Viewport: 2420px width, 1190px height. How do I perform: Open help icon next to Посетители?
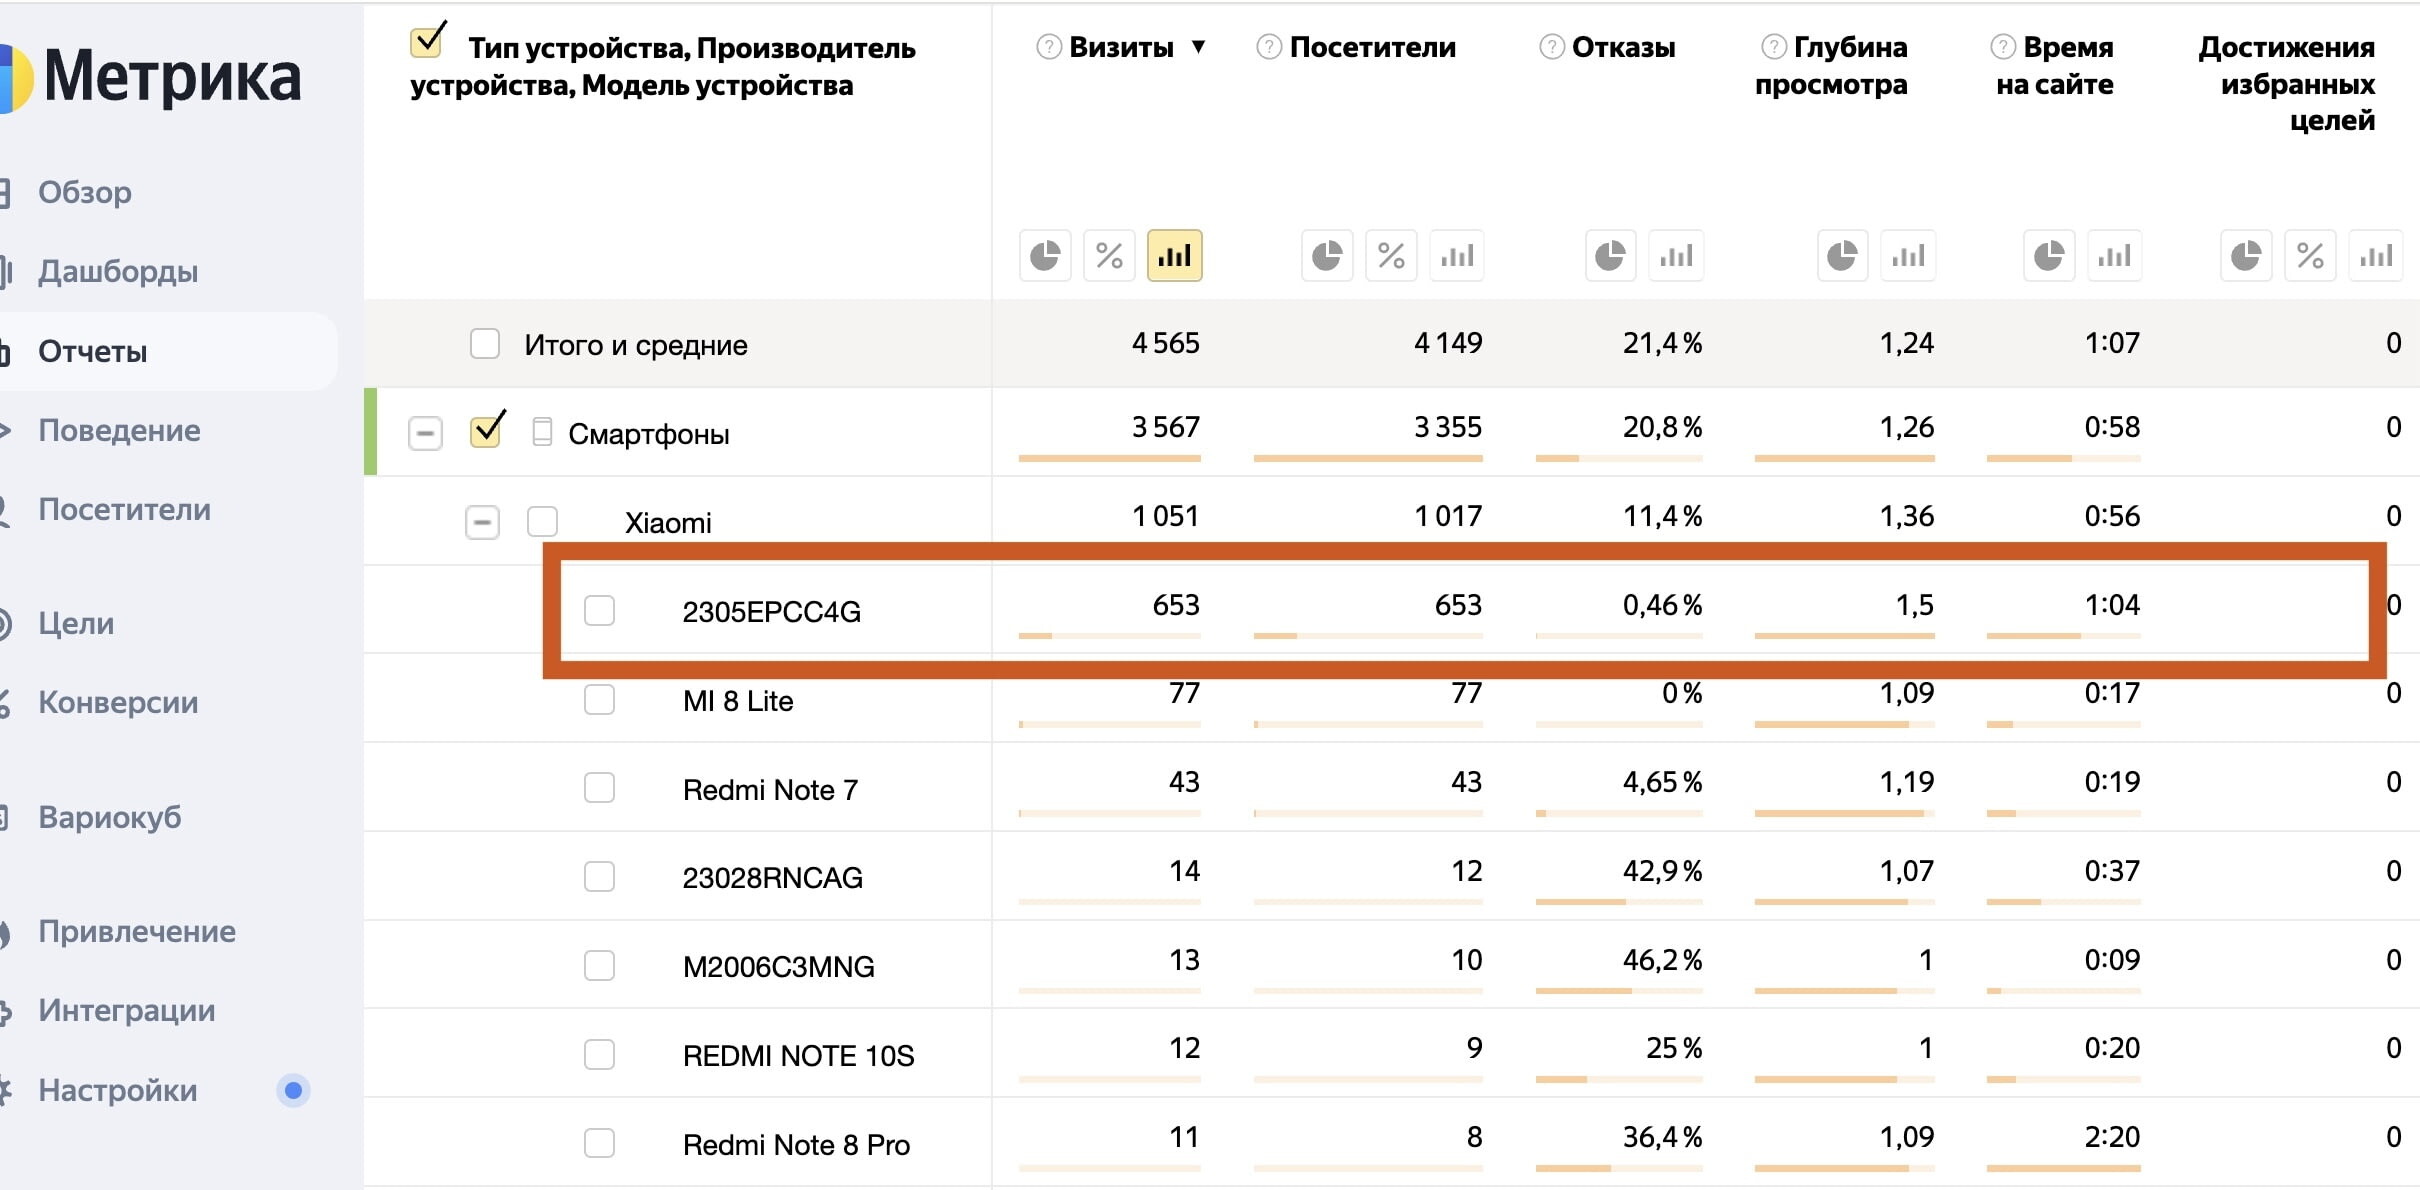1268,47
